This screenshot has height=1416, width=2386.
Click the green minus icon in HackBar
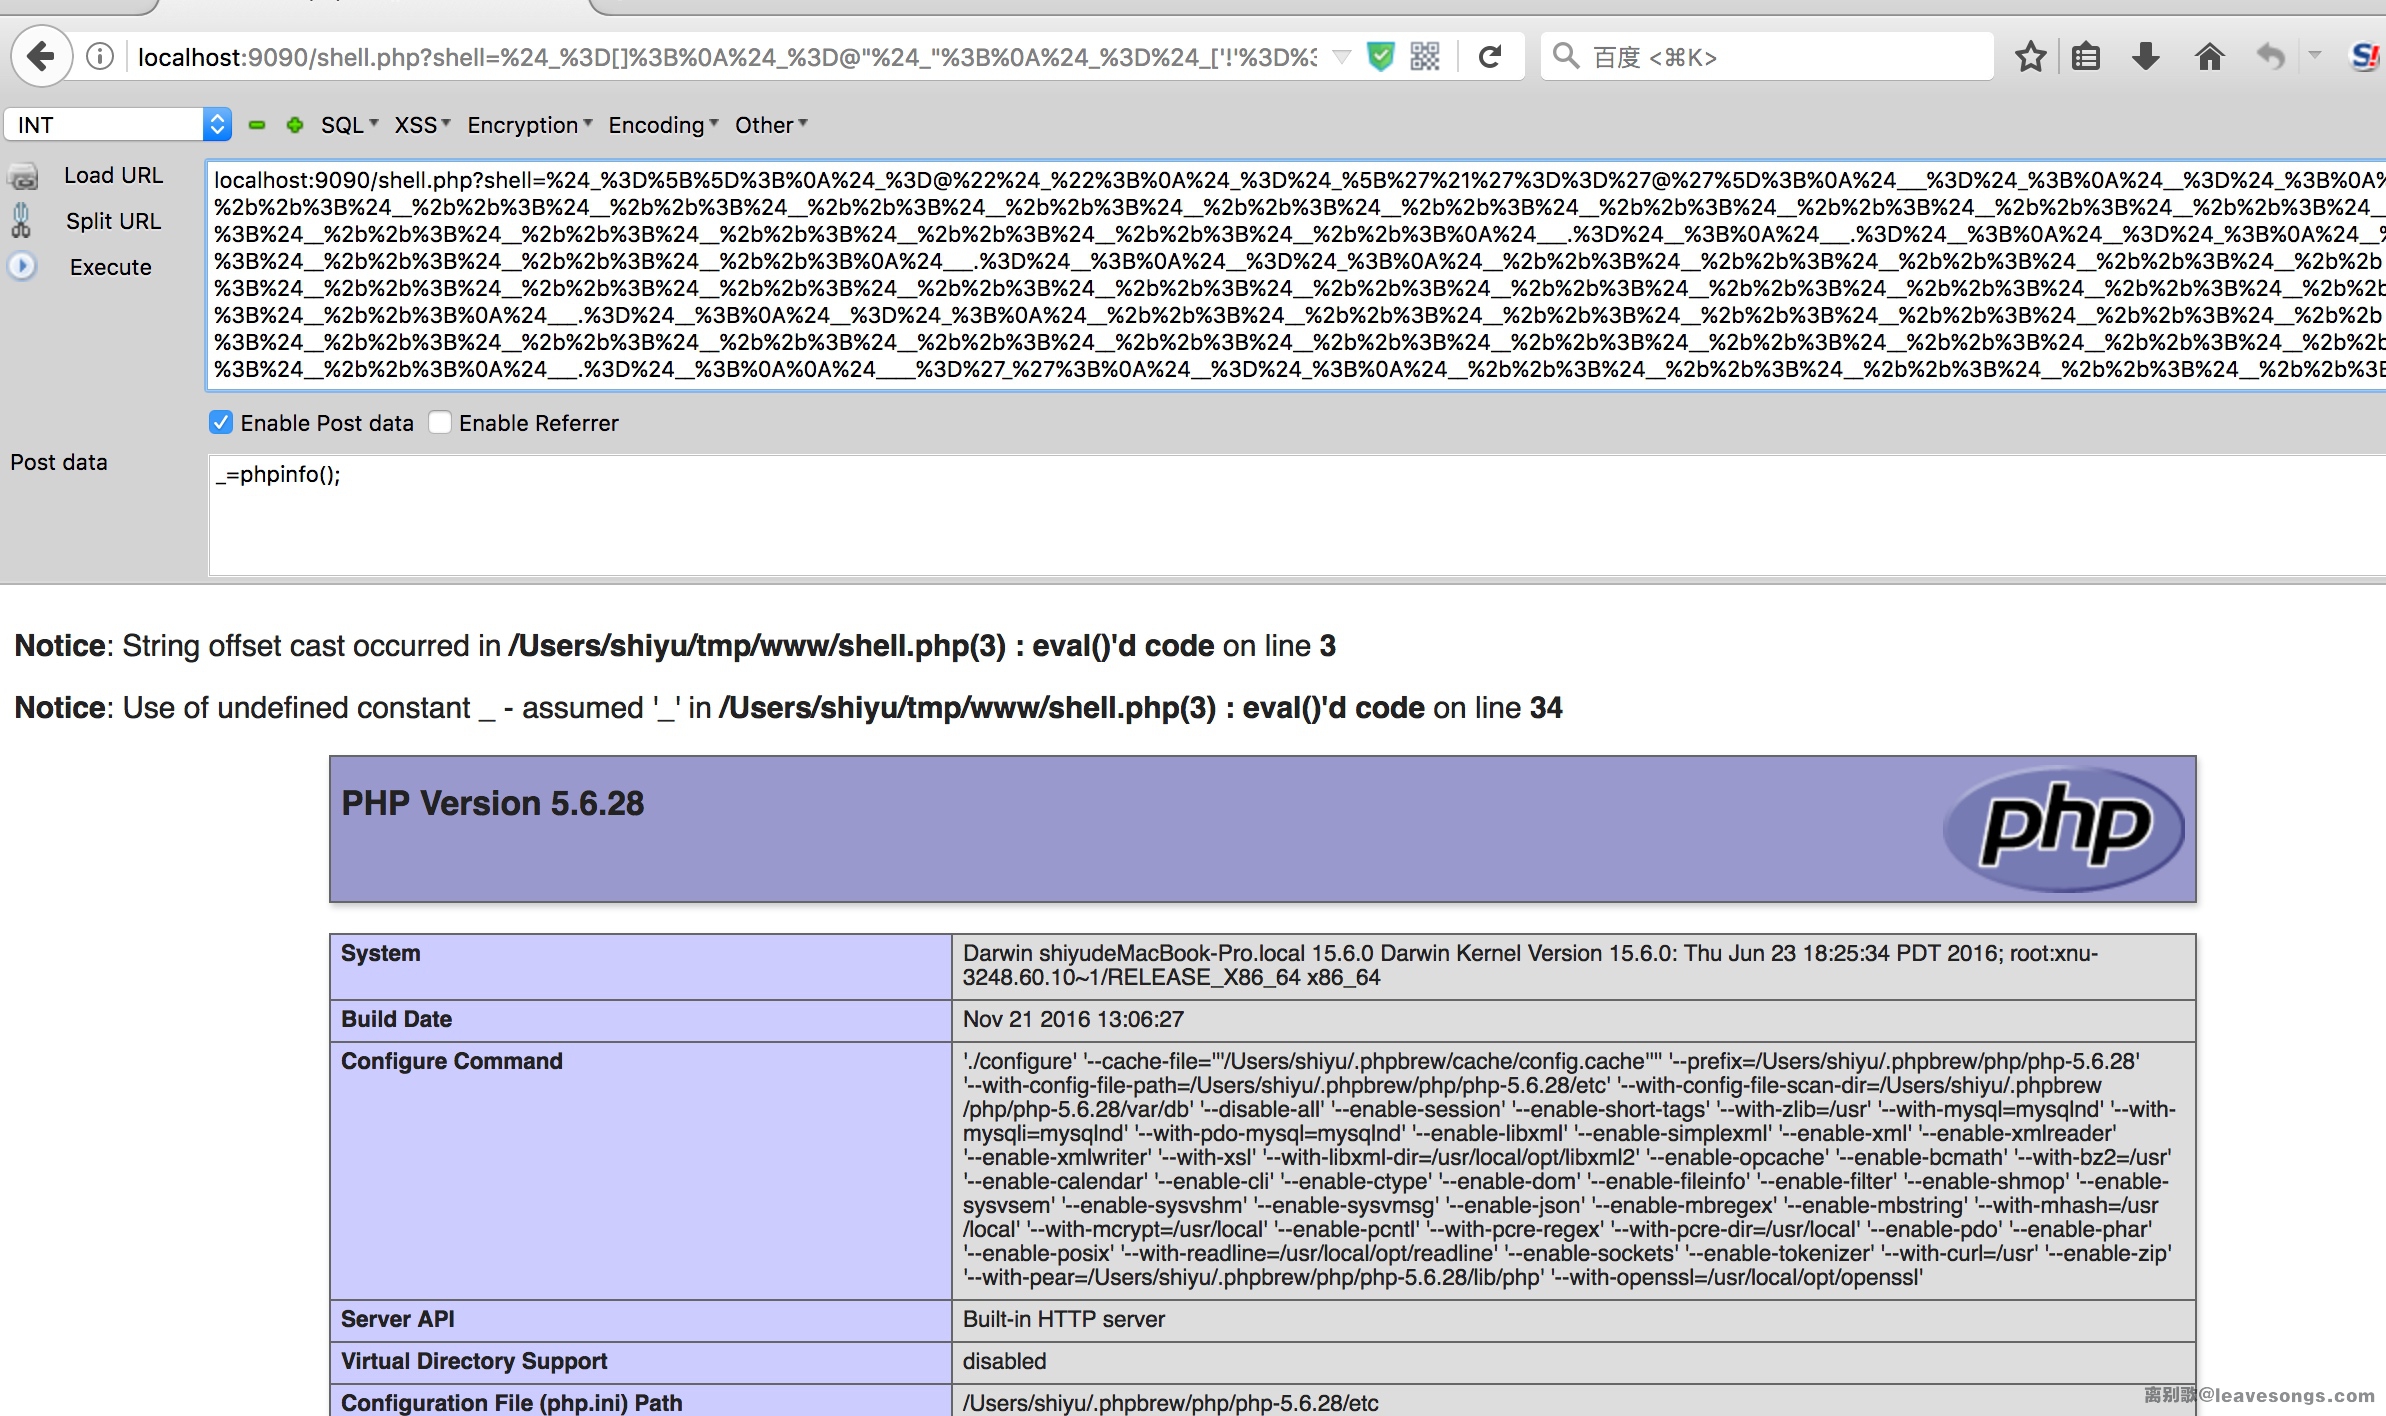pos(258,125)
